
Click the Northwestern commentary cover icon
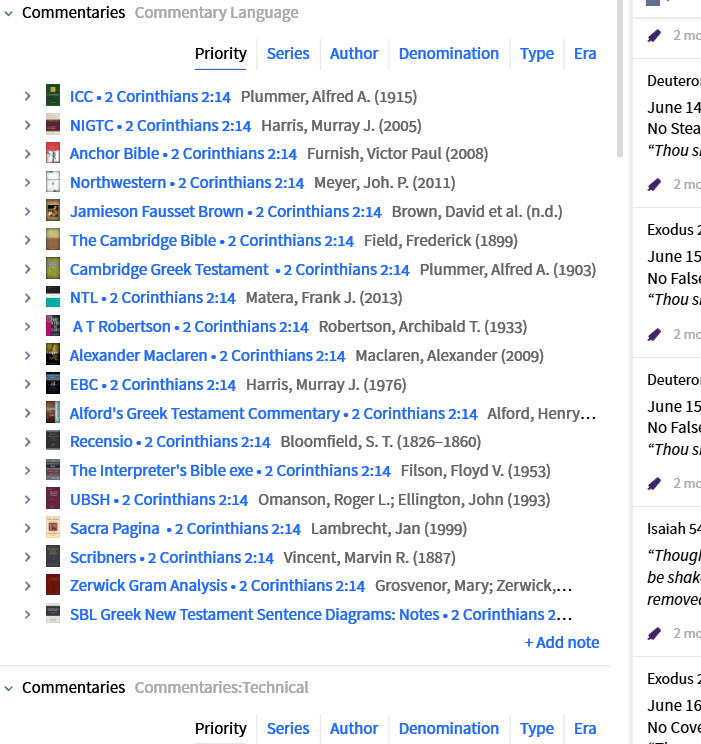click(53, 182)
